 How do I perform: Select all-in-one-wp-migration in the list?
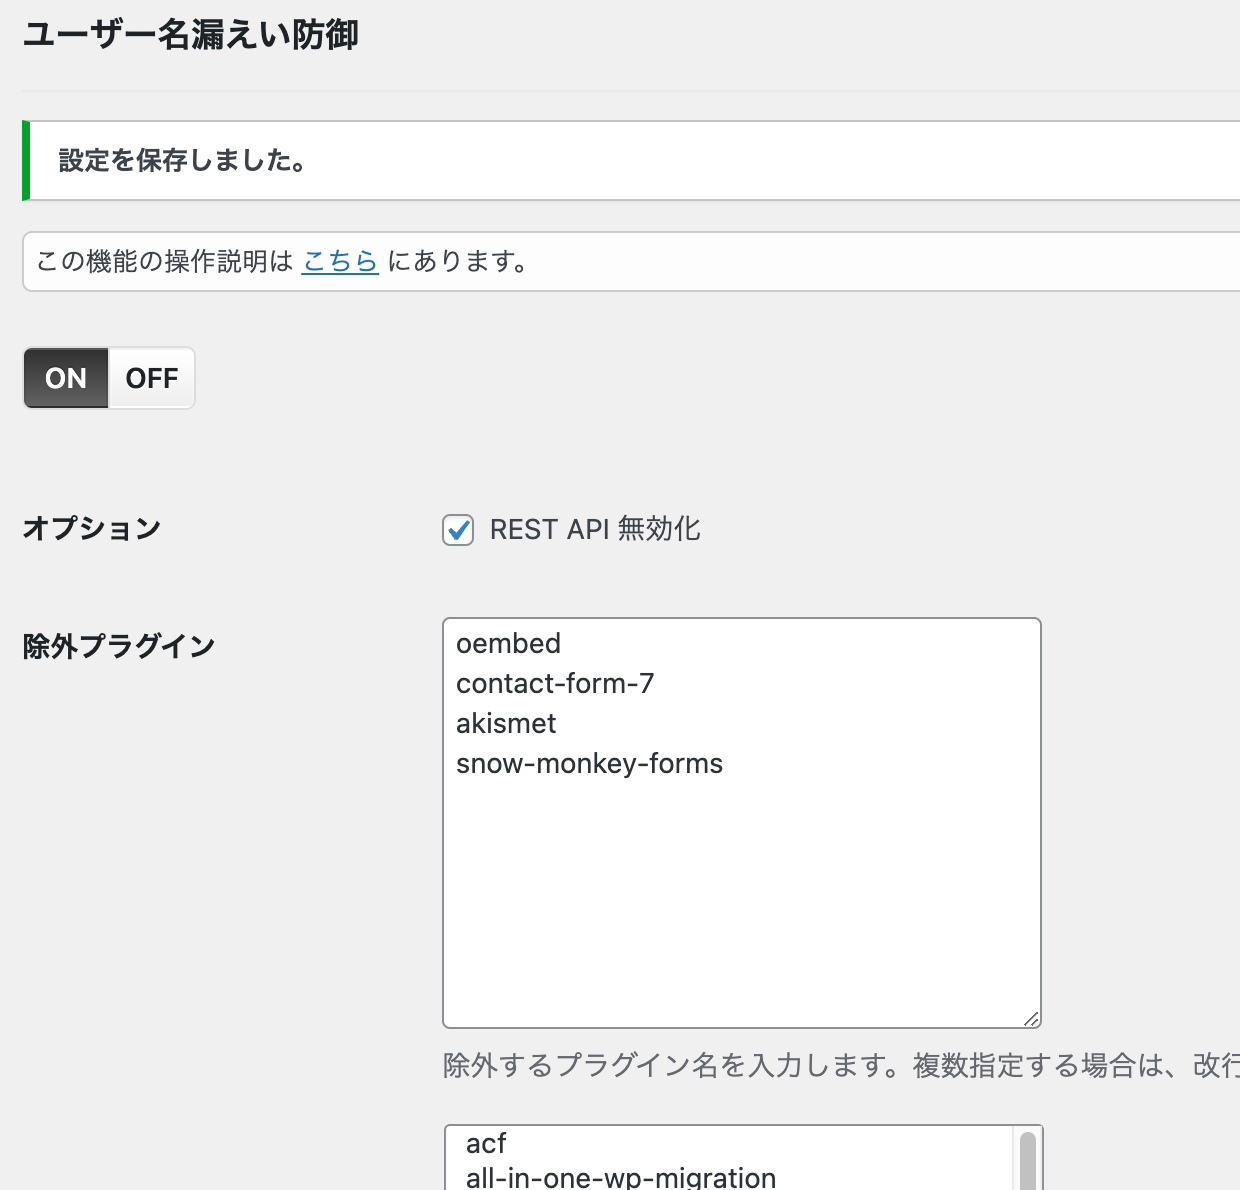tap(620, 1178)
